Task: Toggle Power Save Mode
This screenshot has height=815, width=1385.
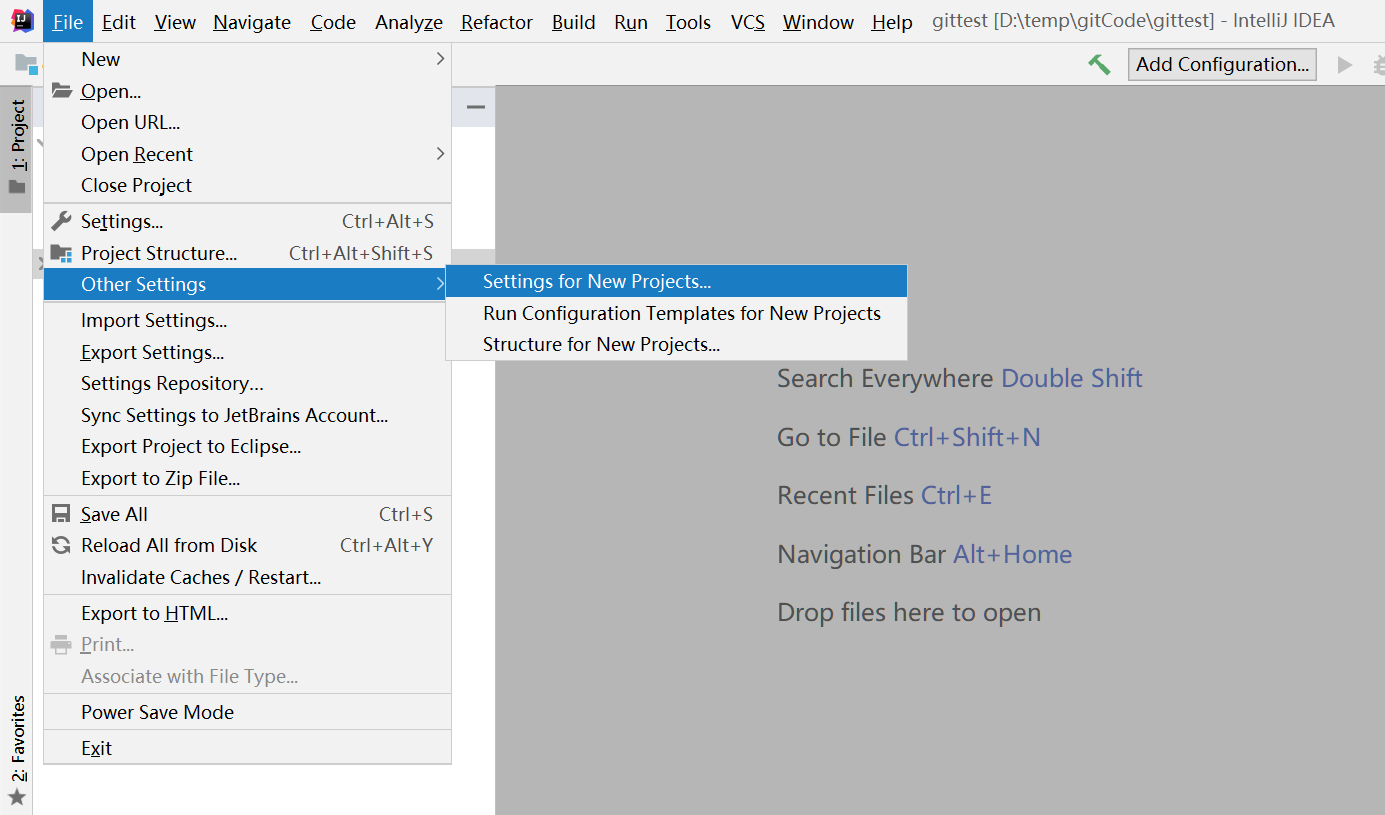Action: (247, 712)
